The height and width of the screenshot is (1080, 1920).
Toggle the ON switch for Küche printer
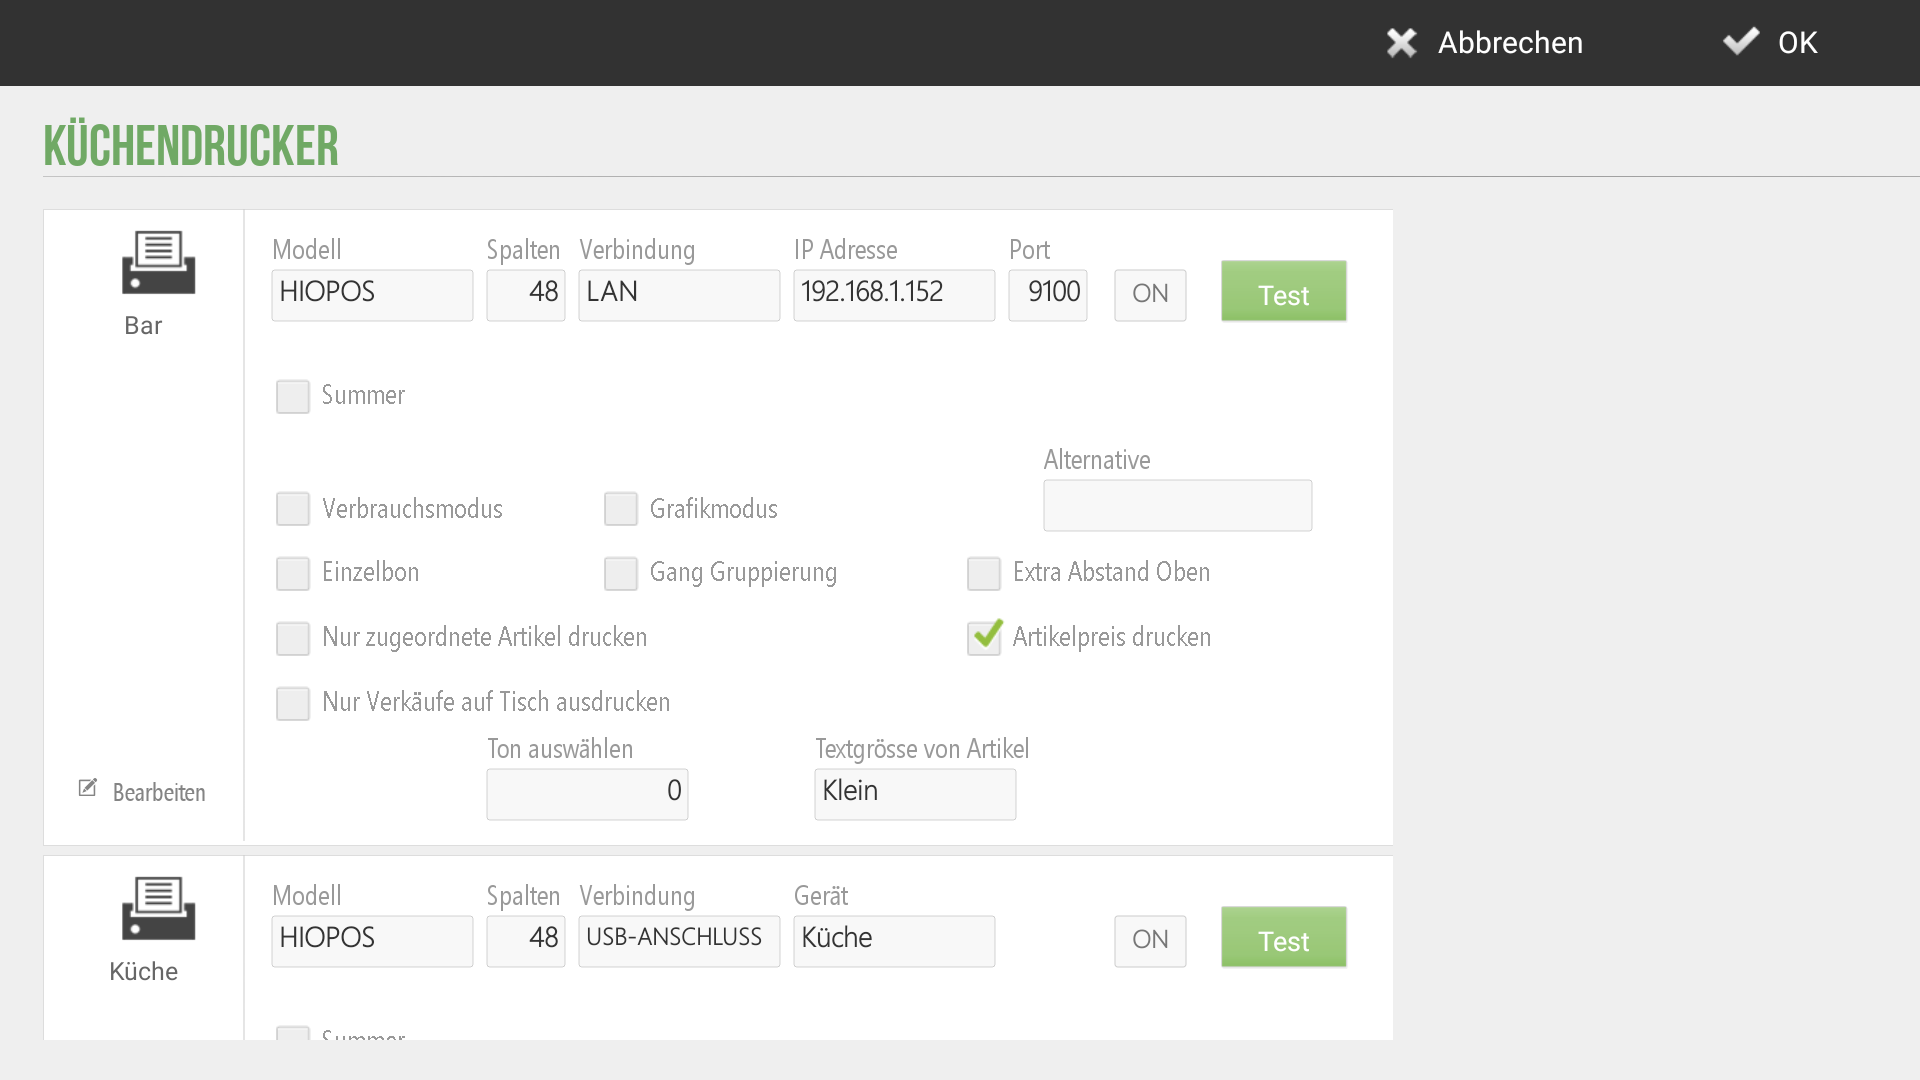tap(1150, 941)
